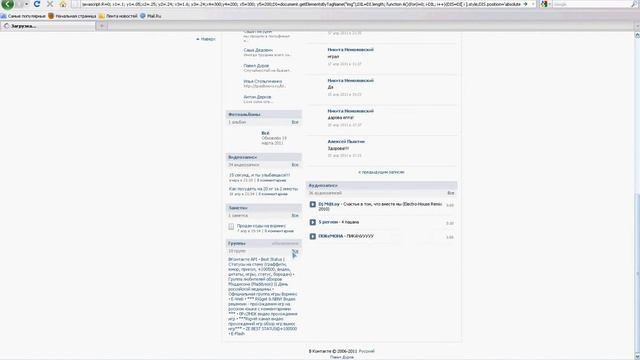This screenshot has width=640, height=360.
Task: Reload the page with the blue refresh icon
Action: coord(37,4)
